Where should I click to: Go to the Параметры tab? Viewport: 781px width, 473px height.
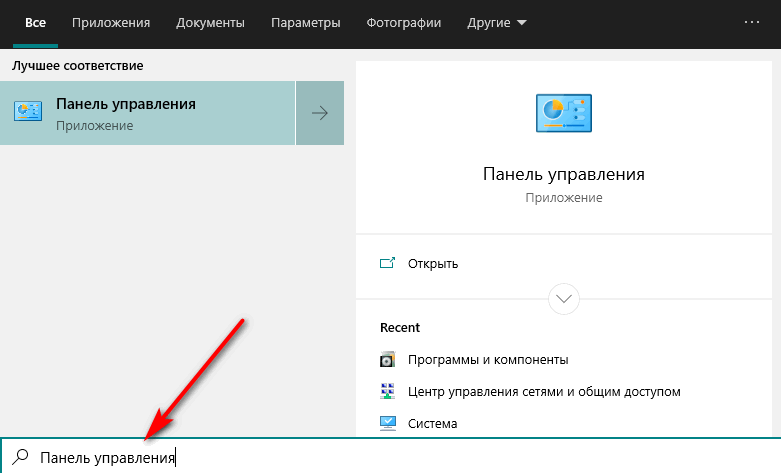point(305,23)
